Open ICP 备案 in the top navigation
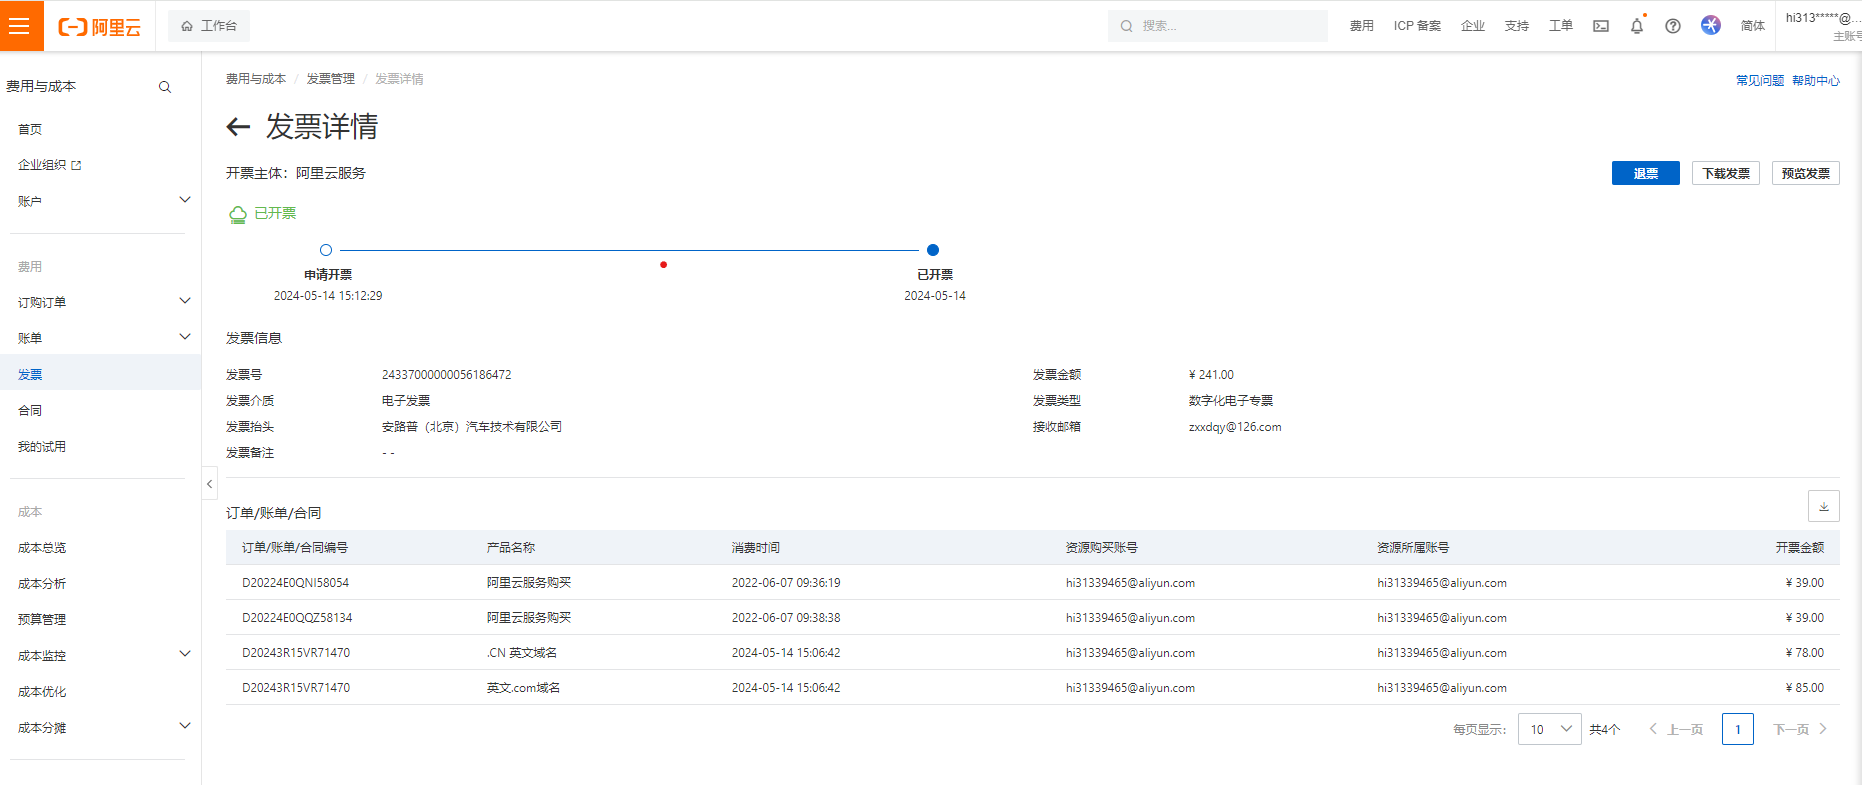 click(1417, 26)
